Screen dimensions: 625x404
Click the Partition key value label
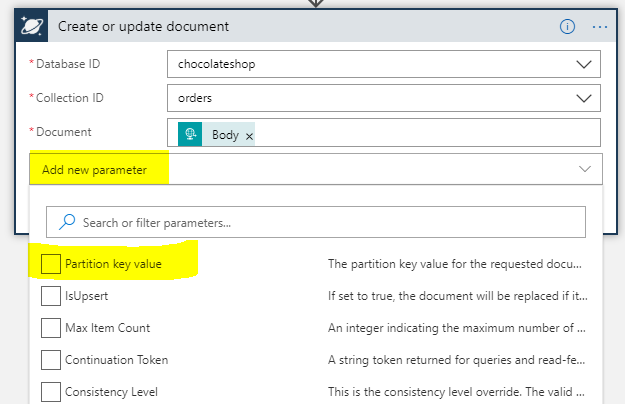(x=113, y=264)
